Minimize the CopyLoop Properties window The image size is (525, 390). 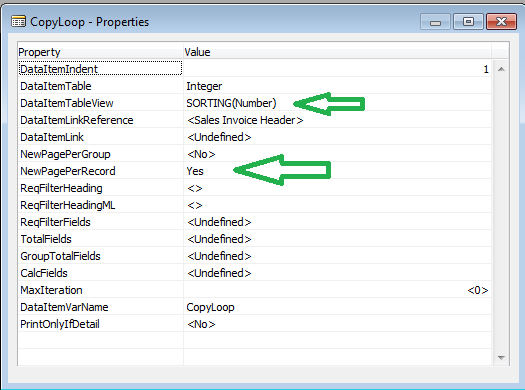click(x=435, y=22)
